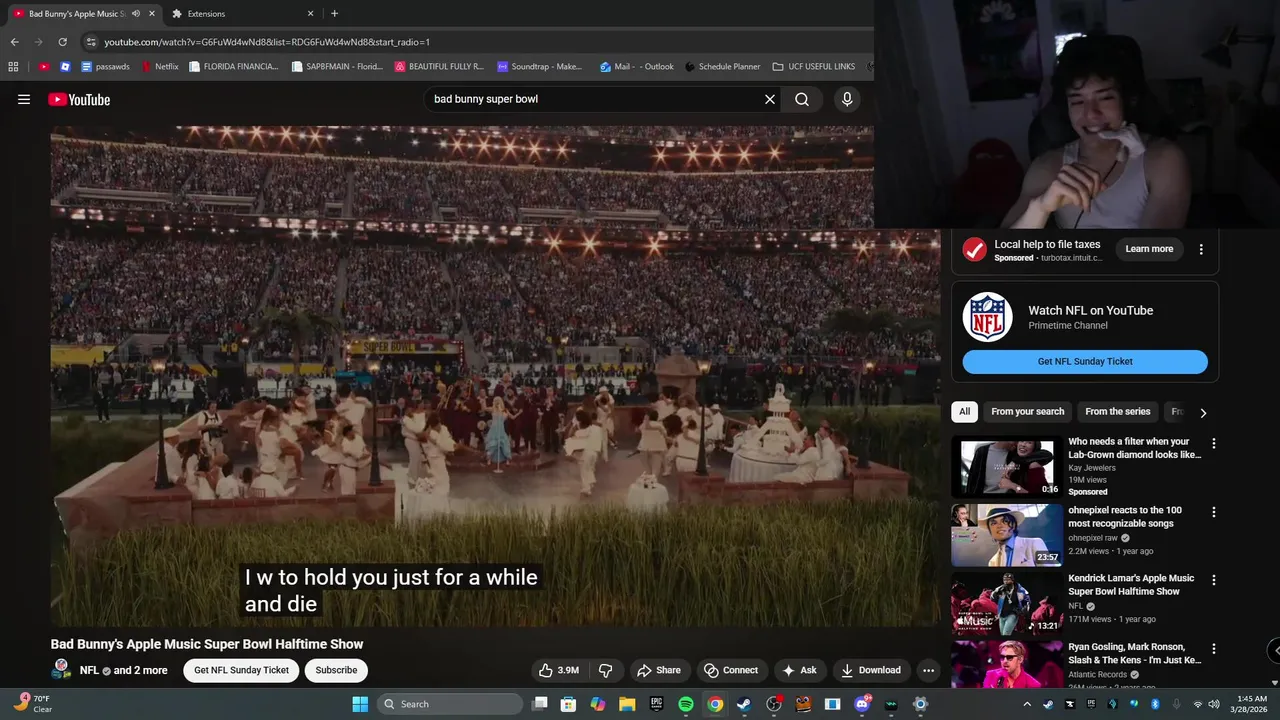This screenshot has width=1280, height=720.
Task: Open the Mail - Outlook bookmark
Action: coord(637,67)
